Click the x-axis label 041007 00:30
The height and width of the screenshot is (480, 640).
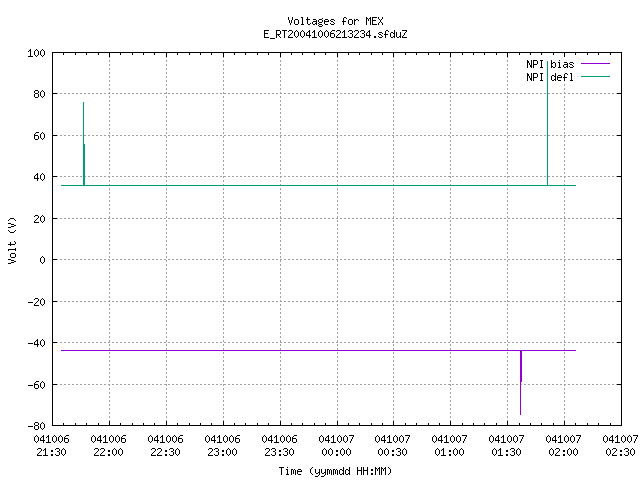point(393,446)
